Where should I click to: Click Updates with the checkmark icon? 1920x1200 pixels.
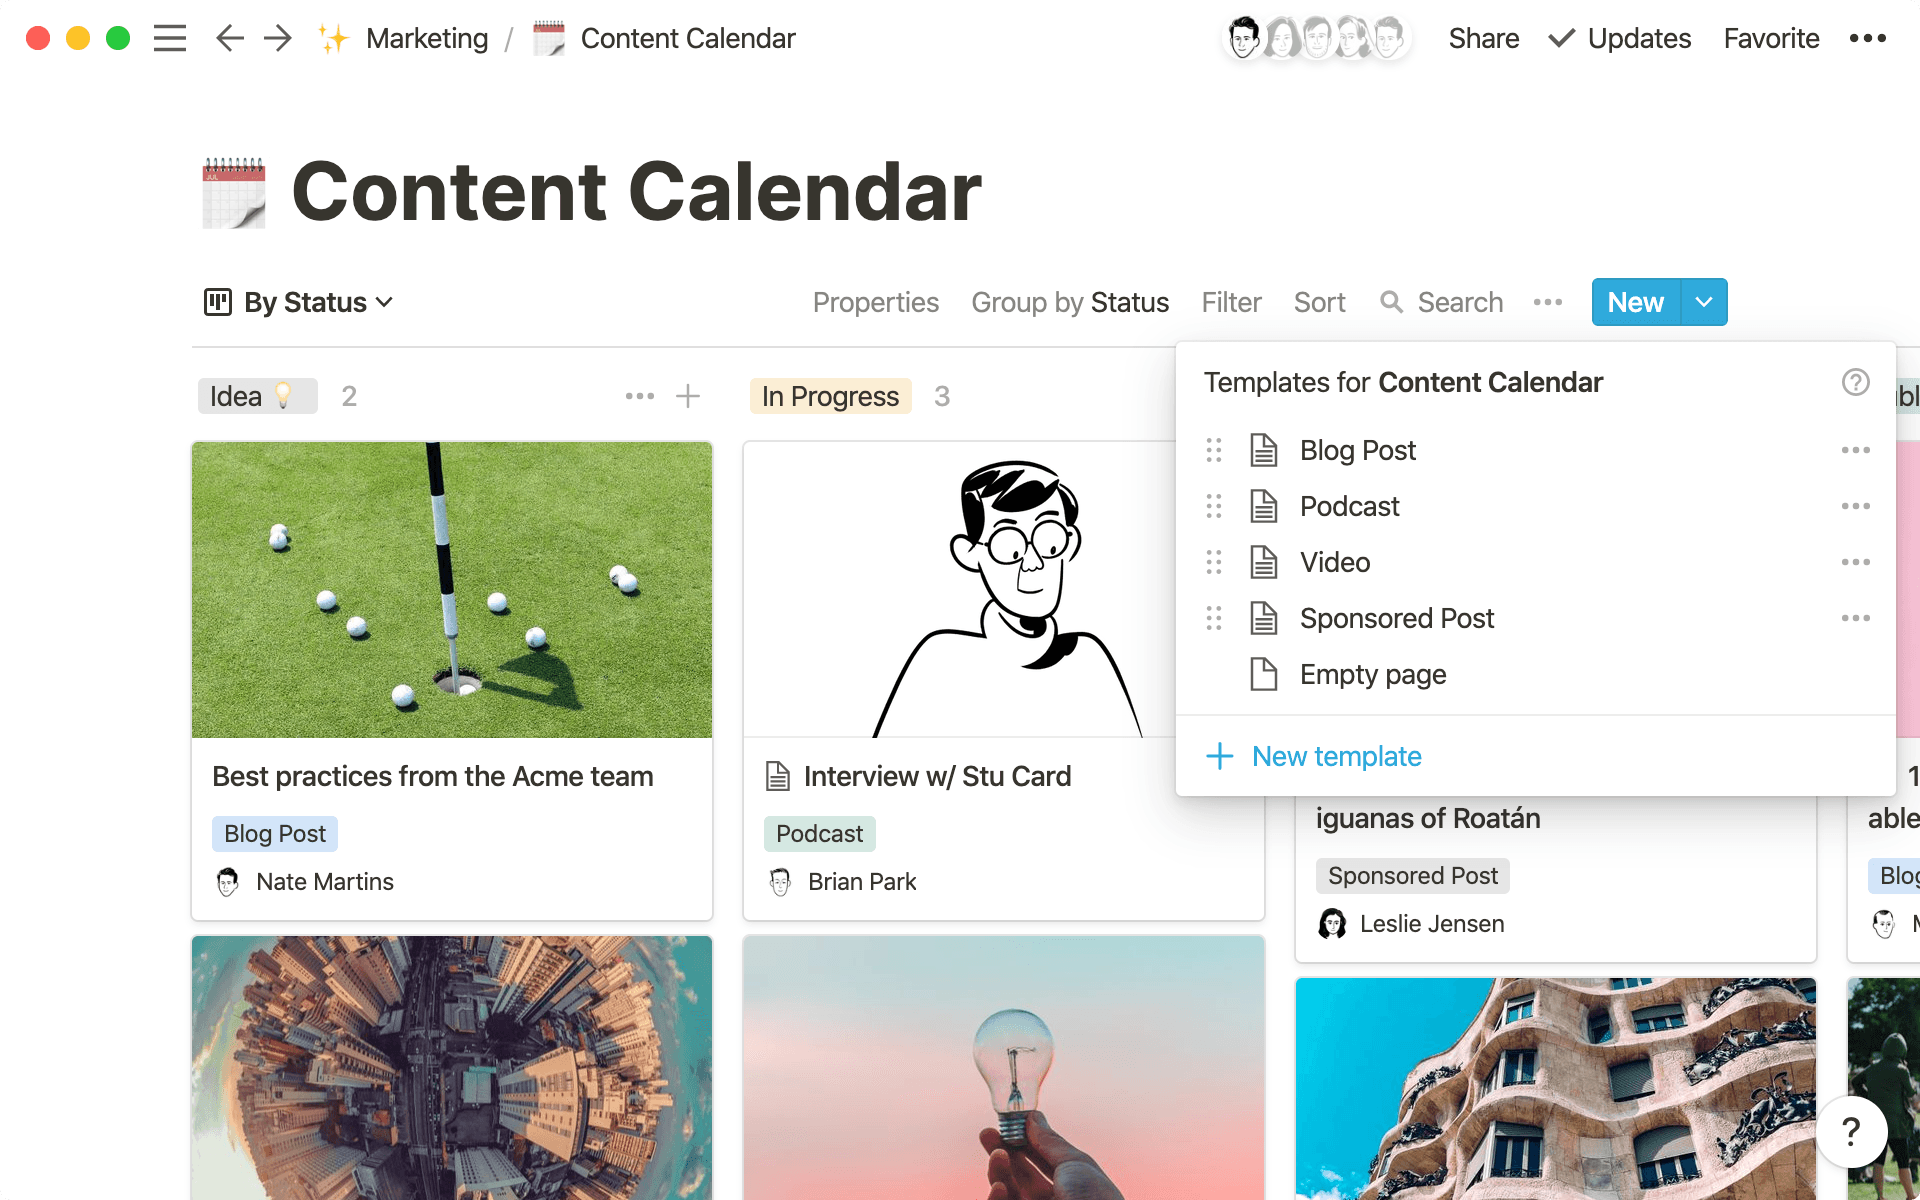point(1618,38)
